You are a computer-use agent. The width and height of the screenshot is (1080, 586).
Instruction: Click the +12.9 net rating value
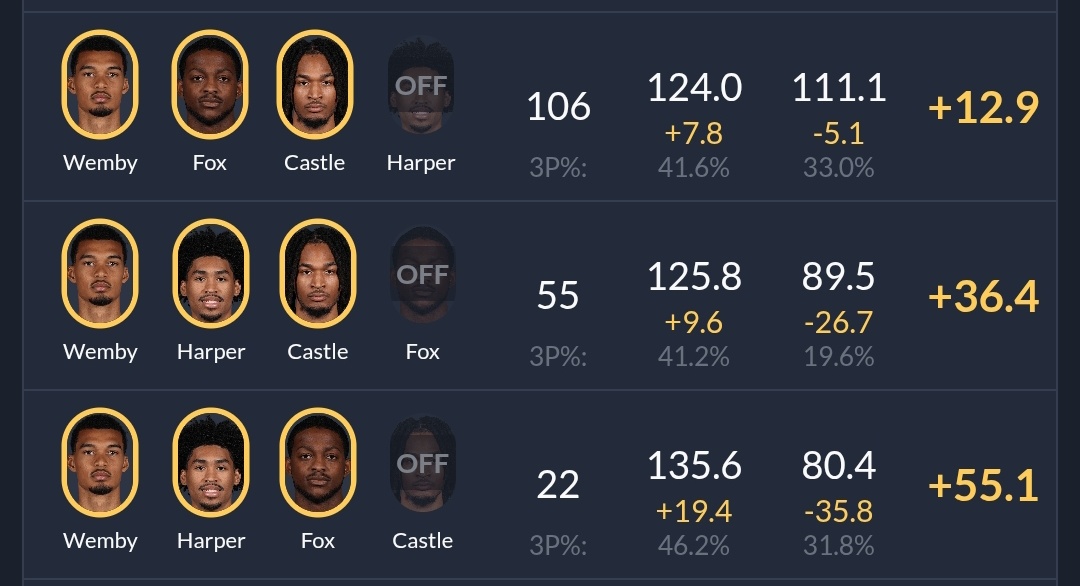pos(983,108)
